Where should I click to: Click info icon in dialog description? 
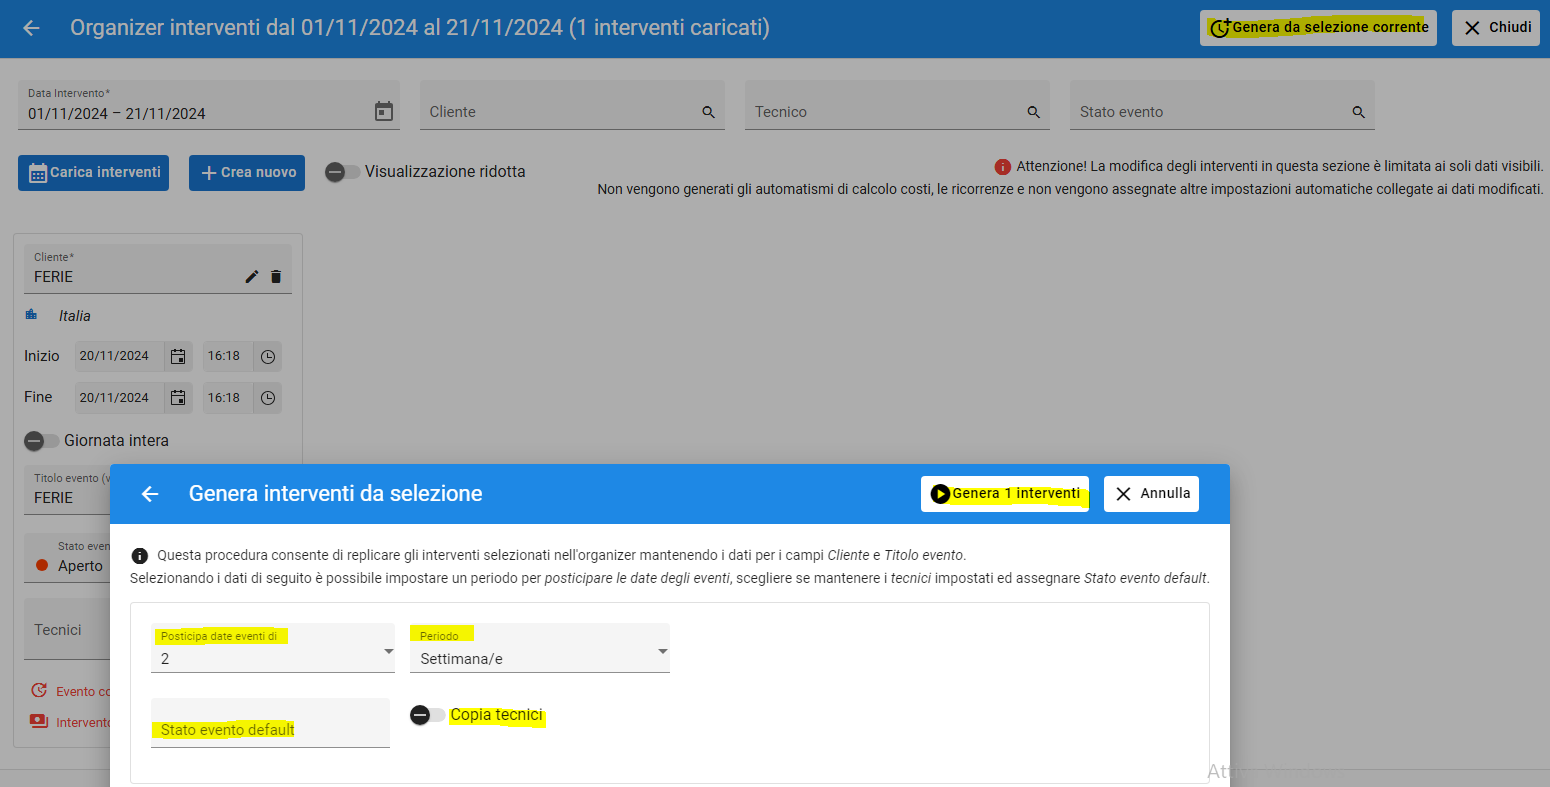point(140,556)
